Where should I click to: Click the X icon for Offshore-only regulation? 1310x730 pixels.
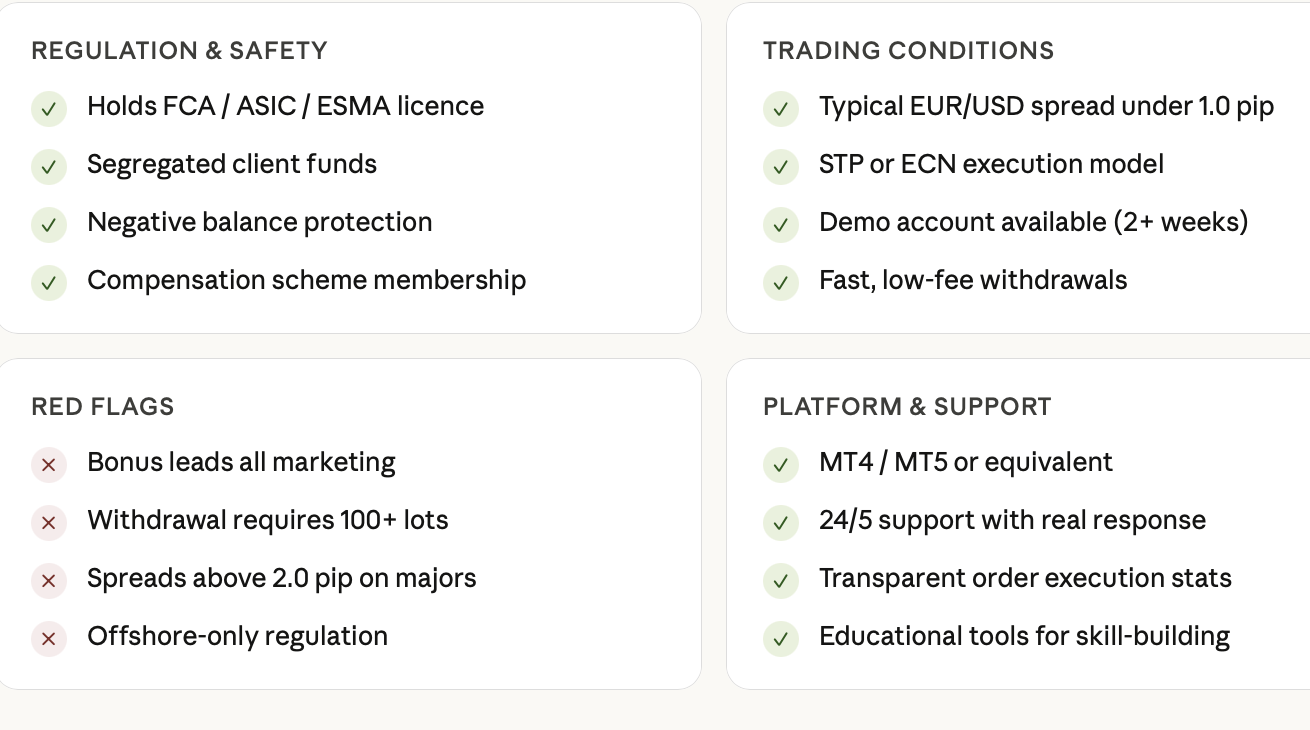coord(49,638)
